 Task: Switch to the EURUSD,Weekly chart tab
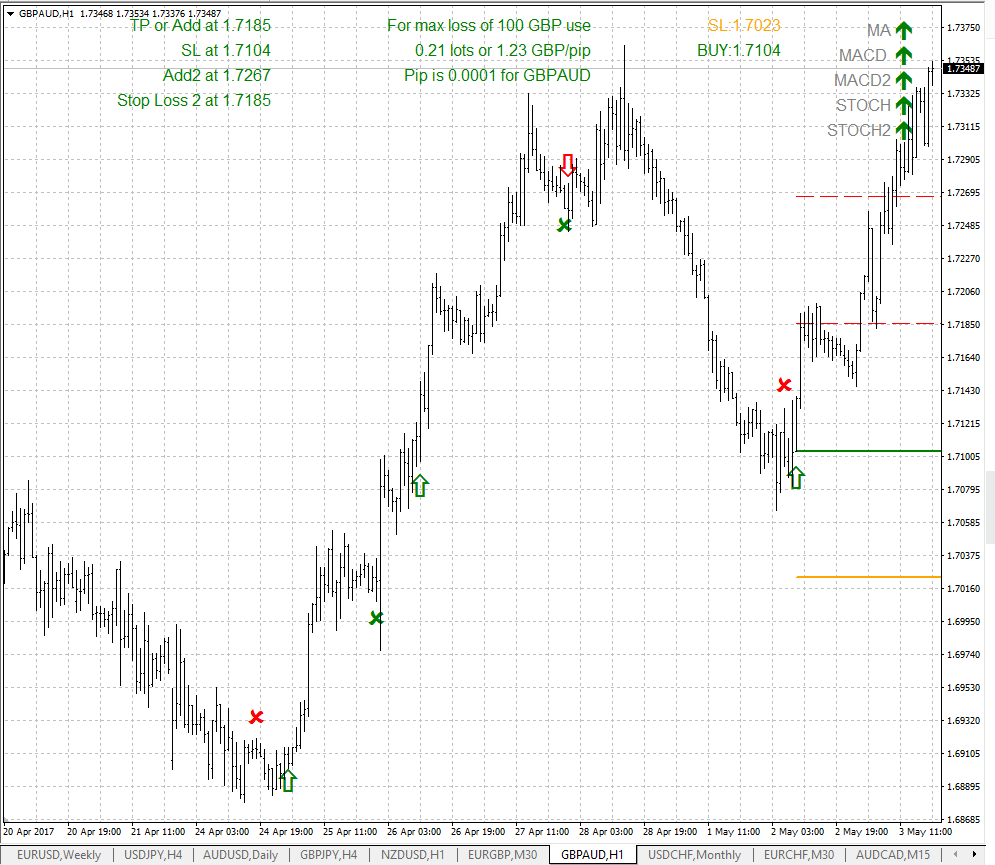tap(58, 855)
